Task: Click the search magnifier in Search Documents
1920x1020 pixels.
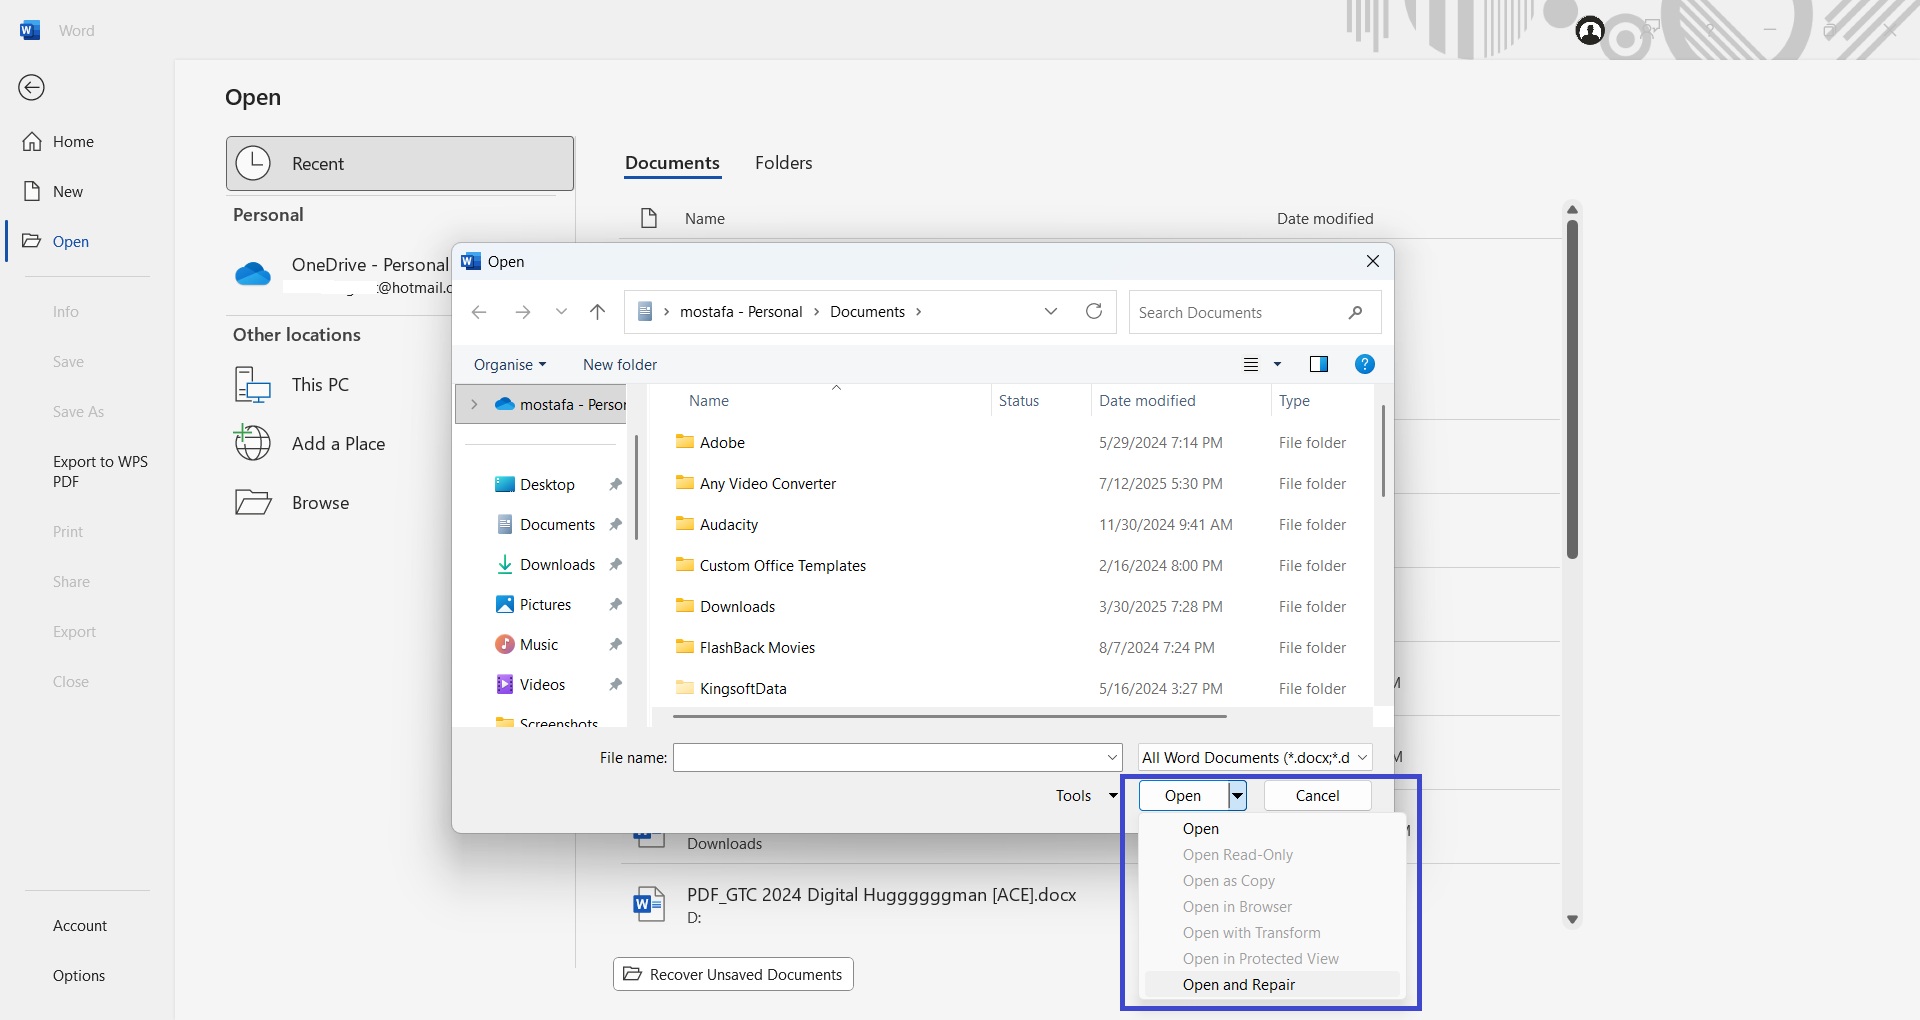Action: 1355,313
